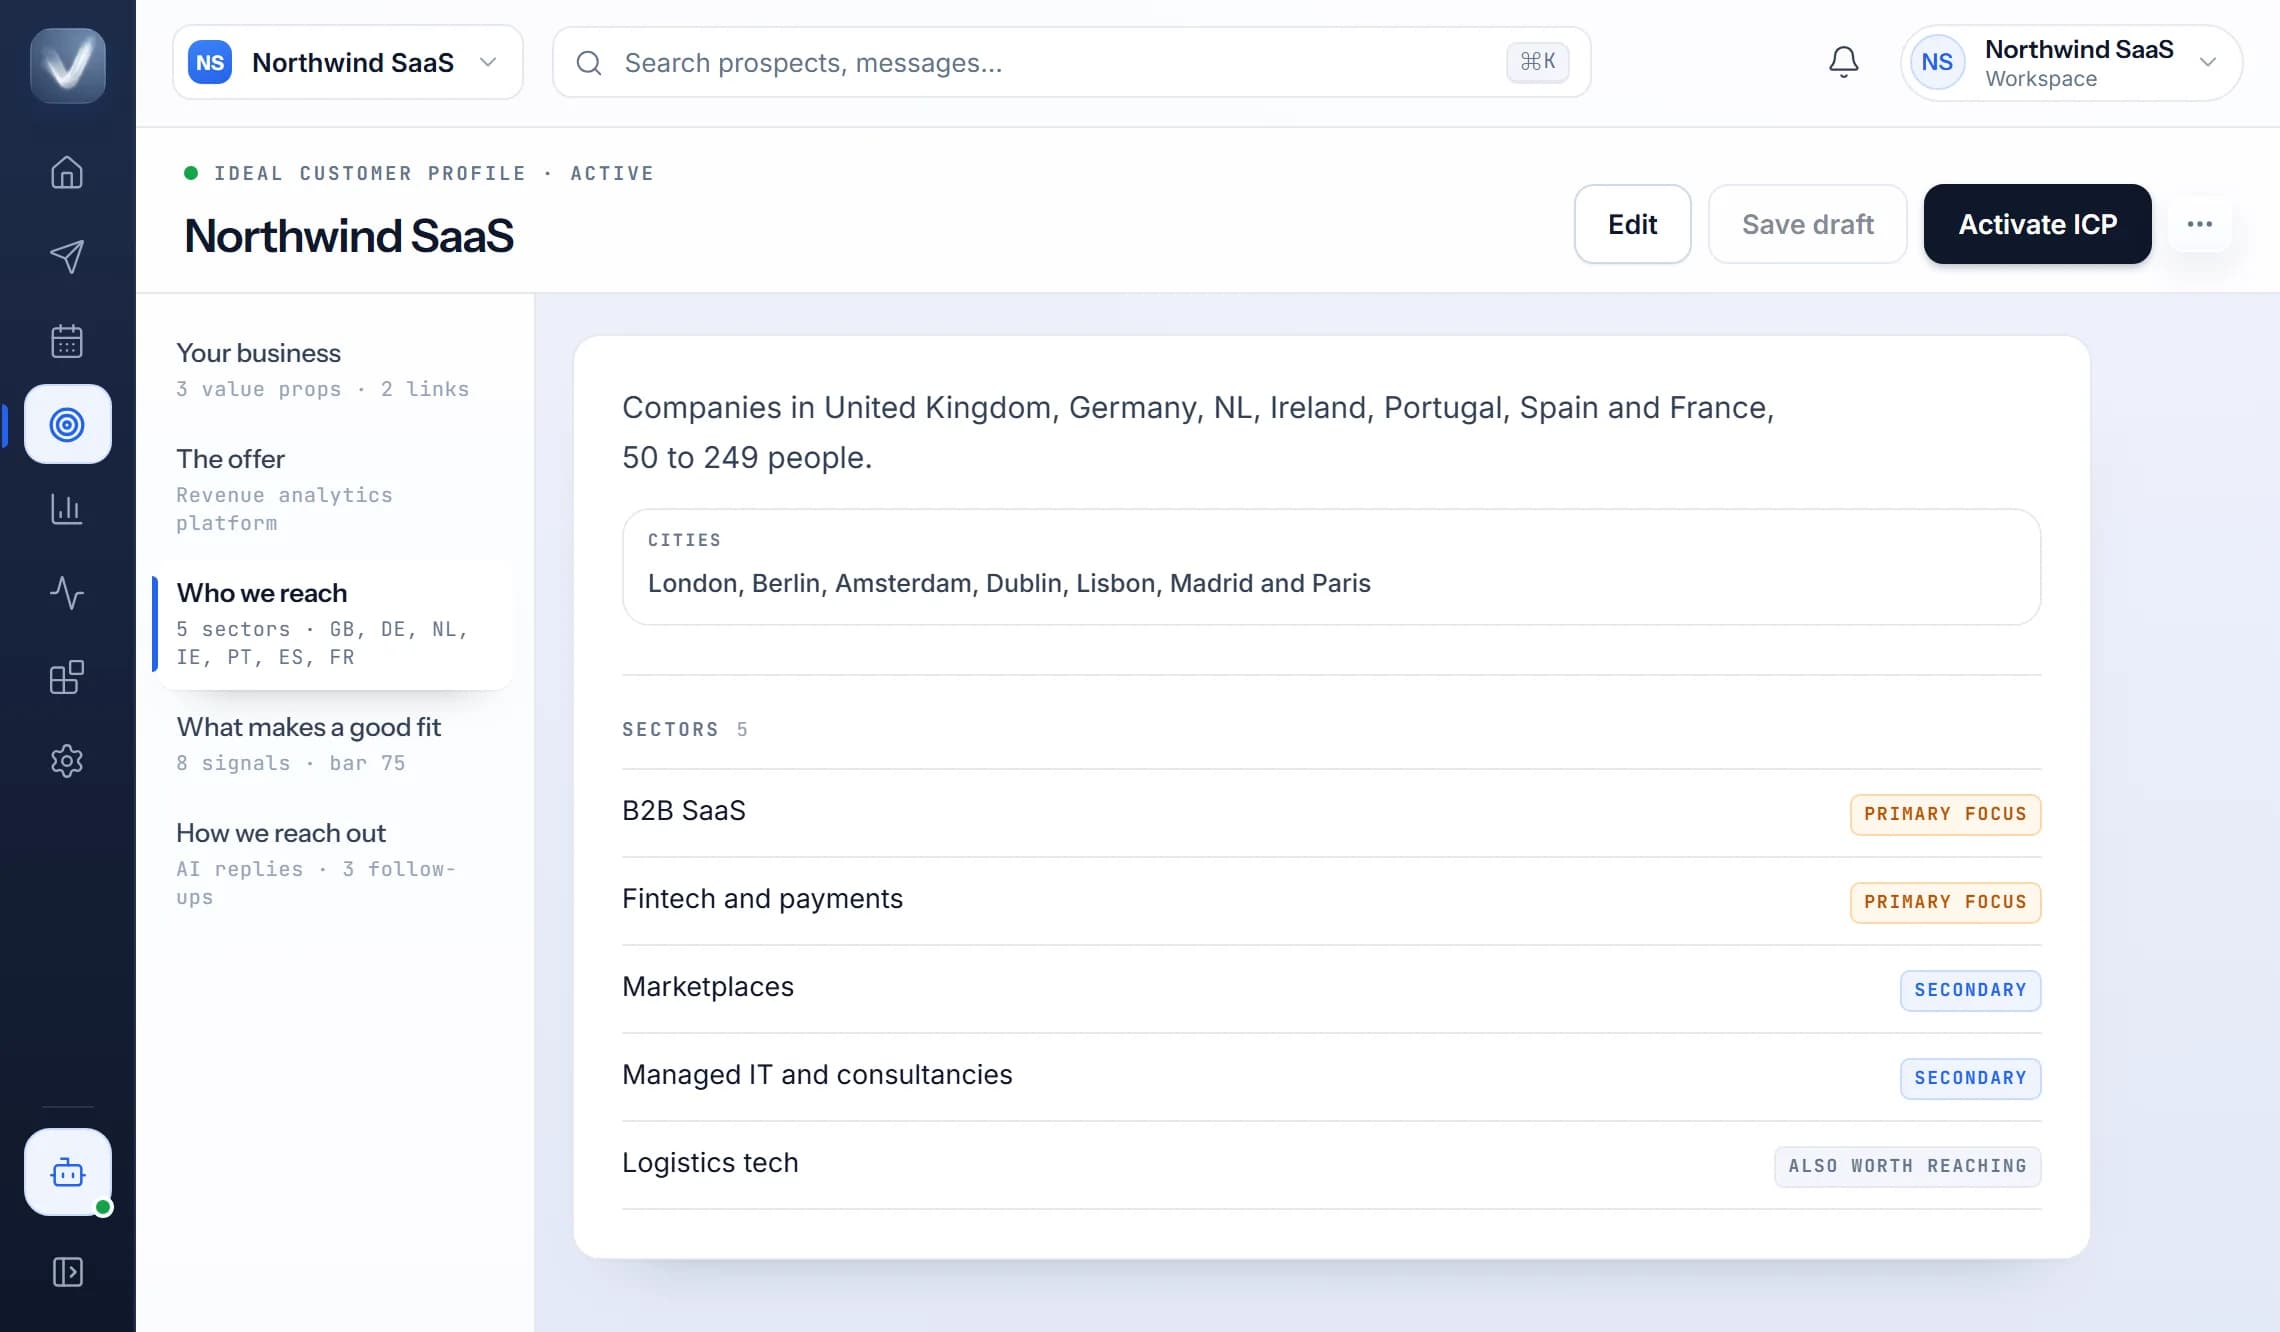The height and width of the screenshot is (1332, 2280).
Task: Select the B2B SaaS sector row
Action: pyautogui.click(x=1332, y=812)
